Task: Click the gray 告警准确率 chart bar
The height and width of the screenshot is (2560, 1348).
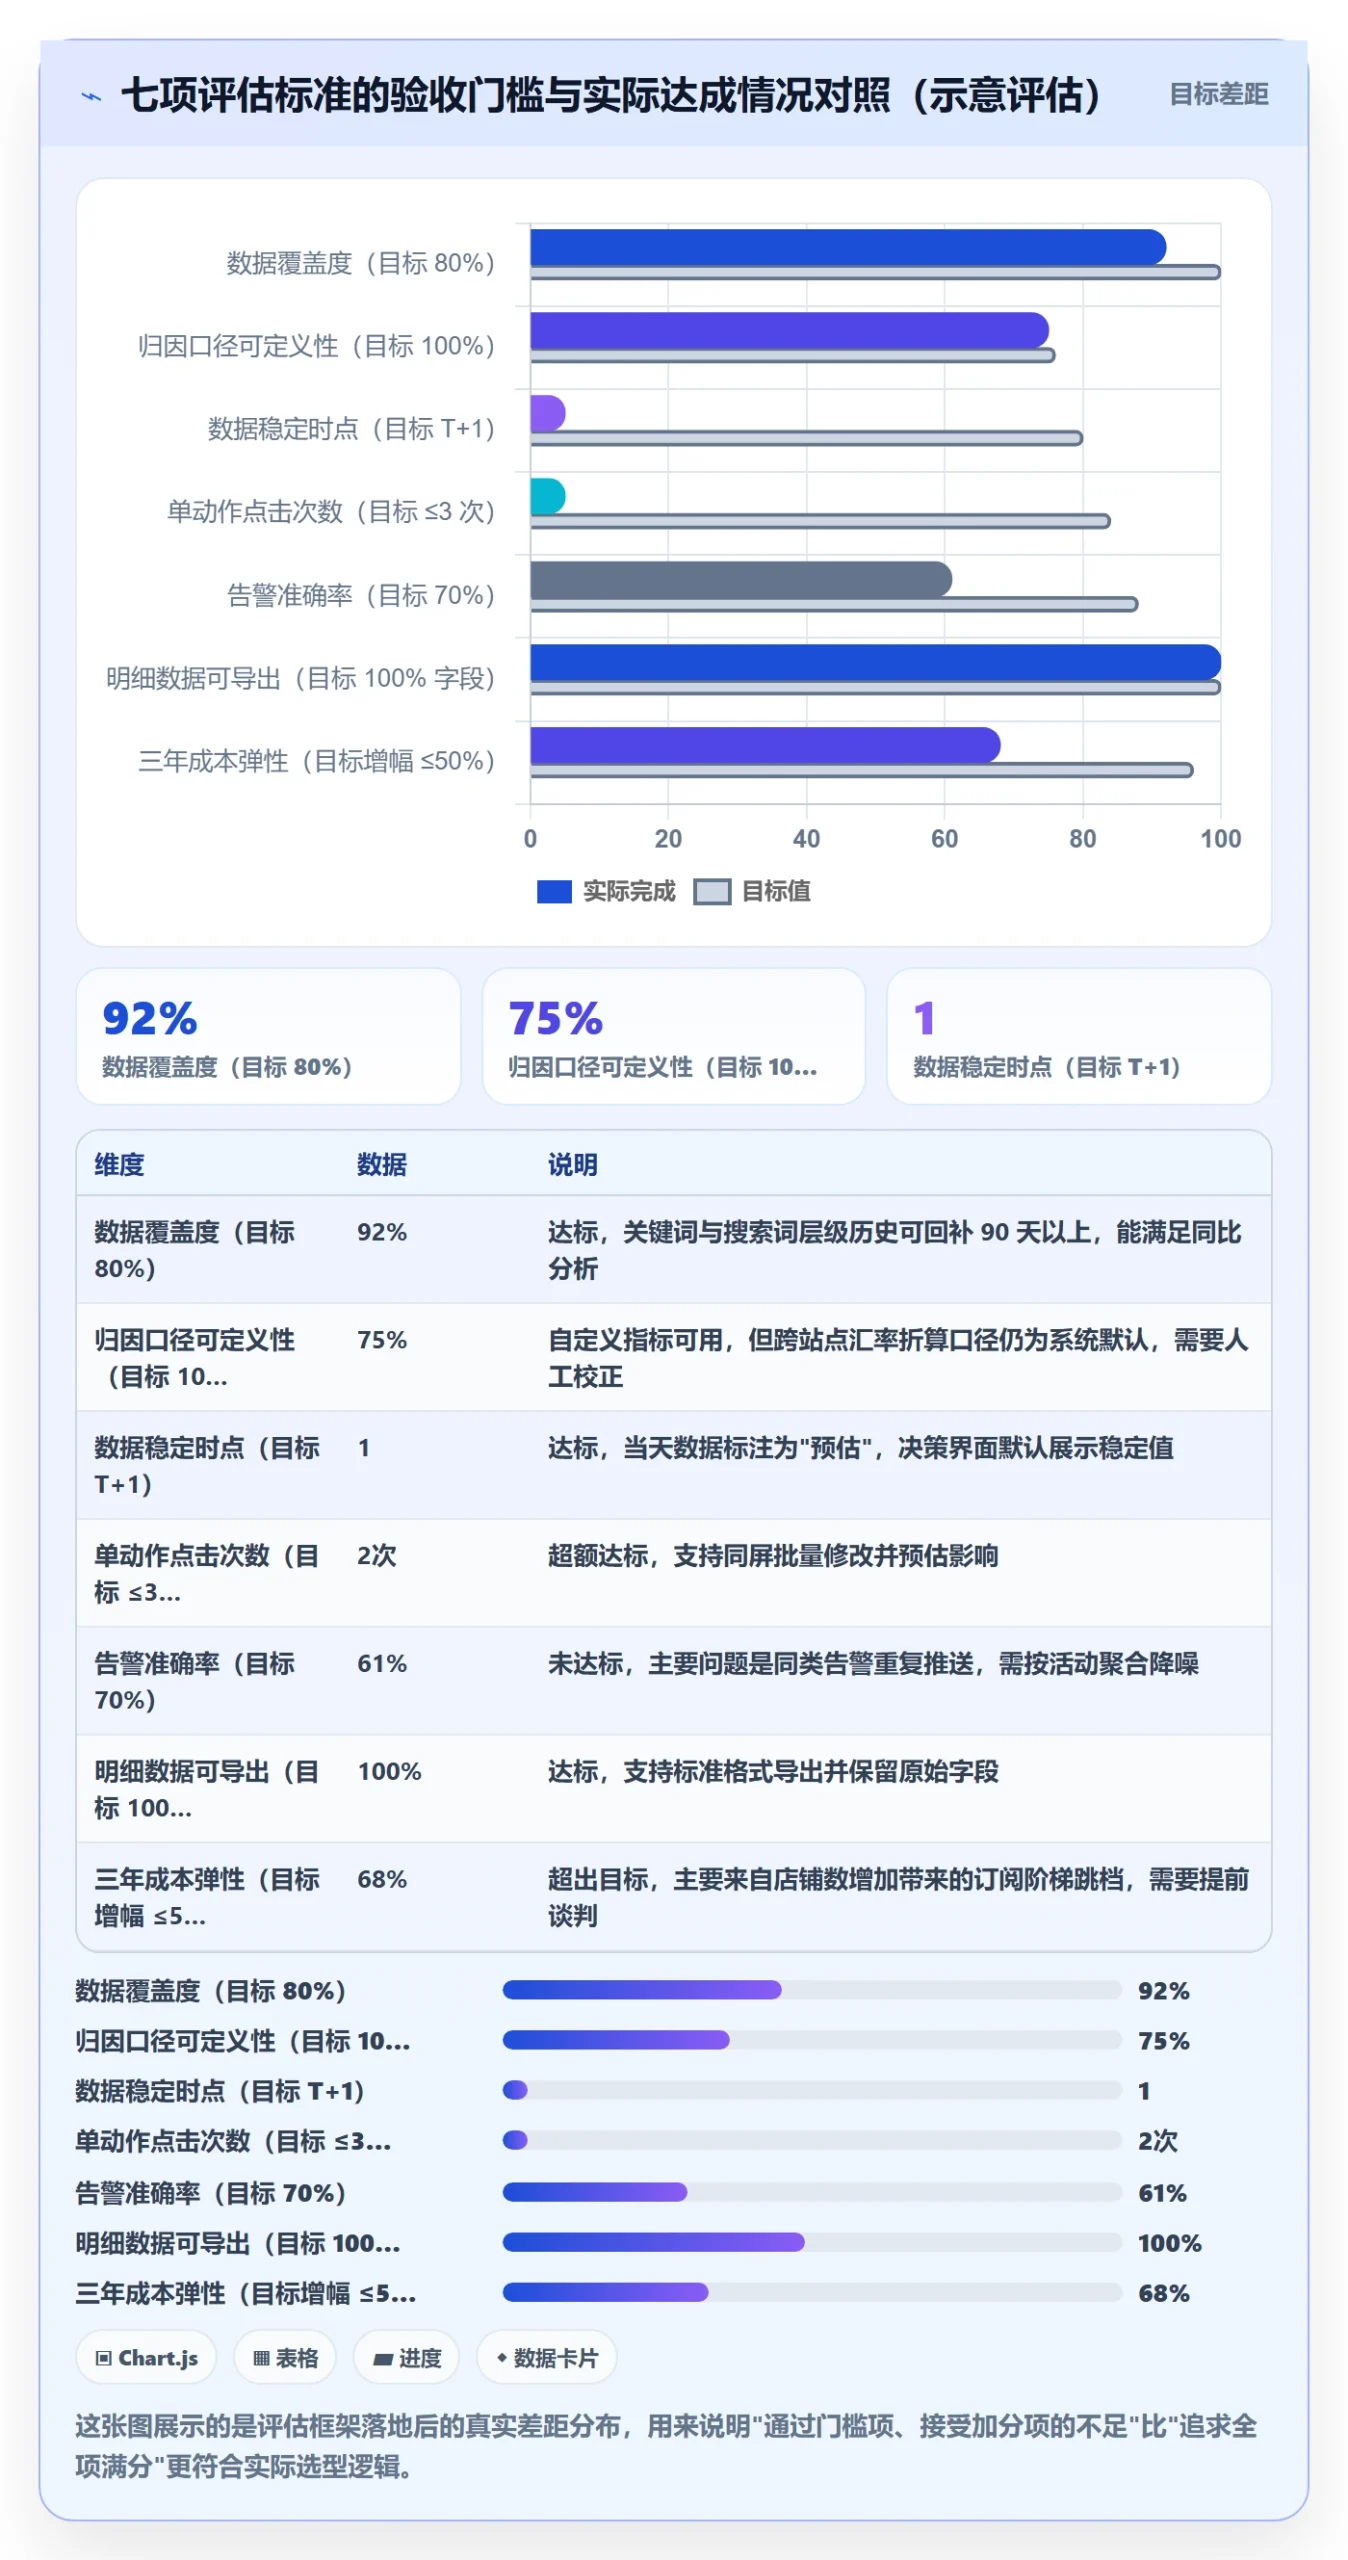Action: [x=741, y=579]
